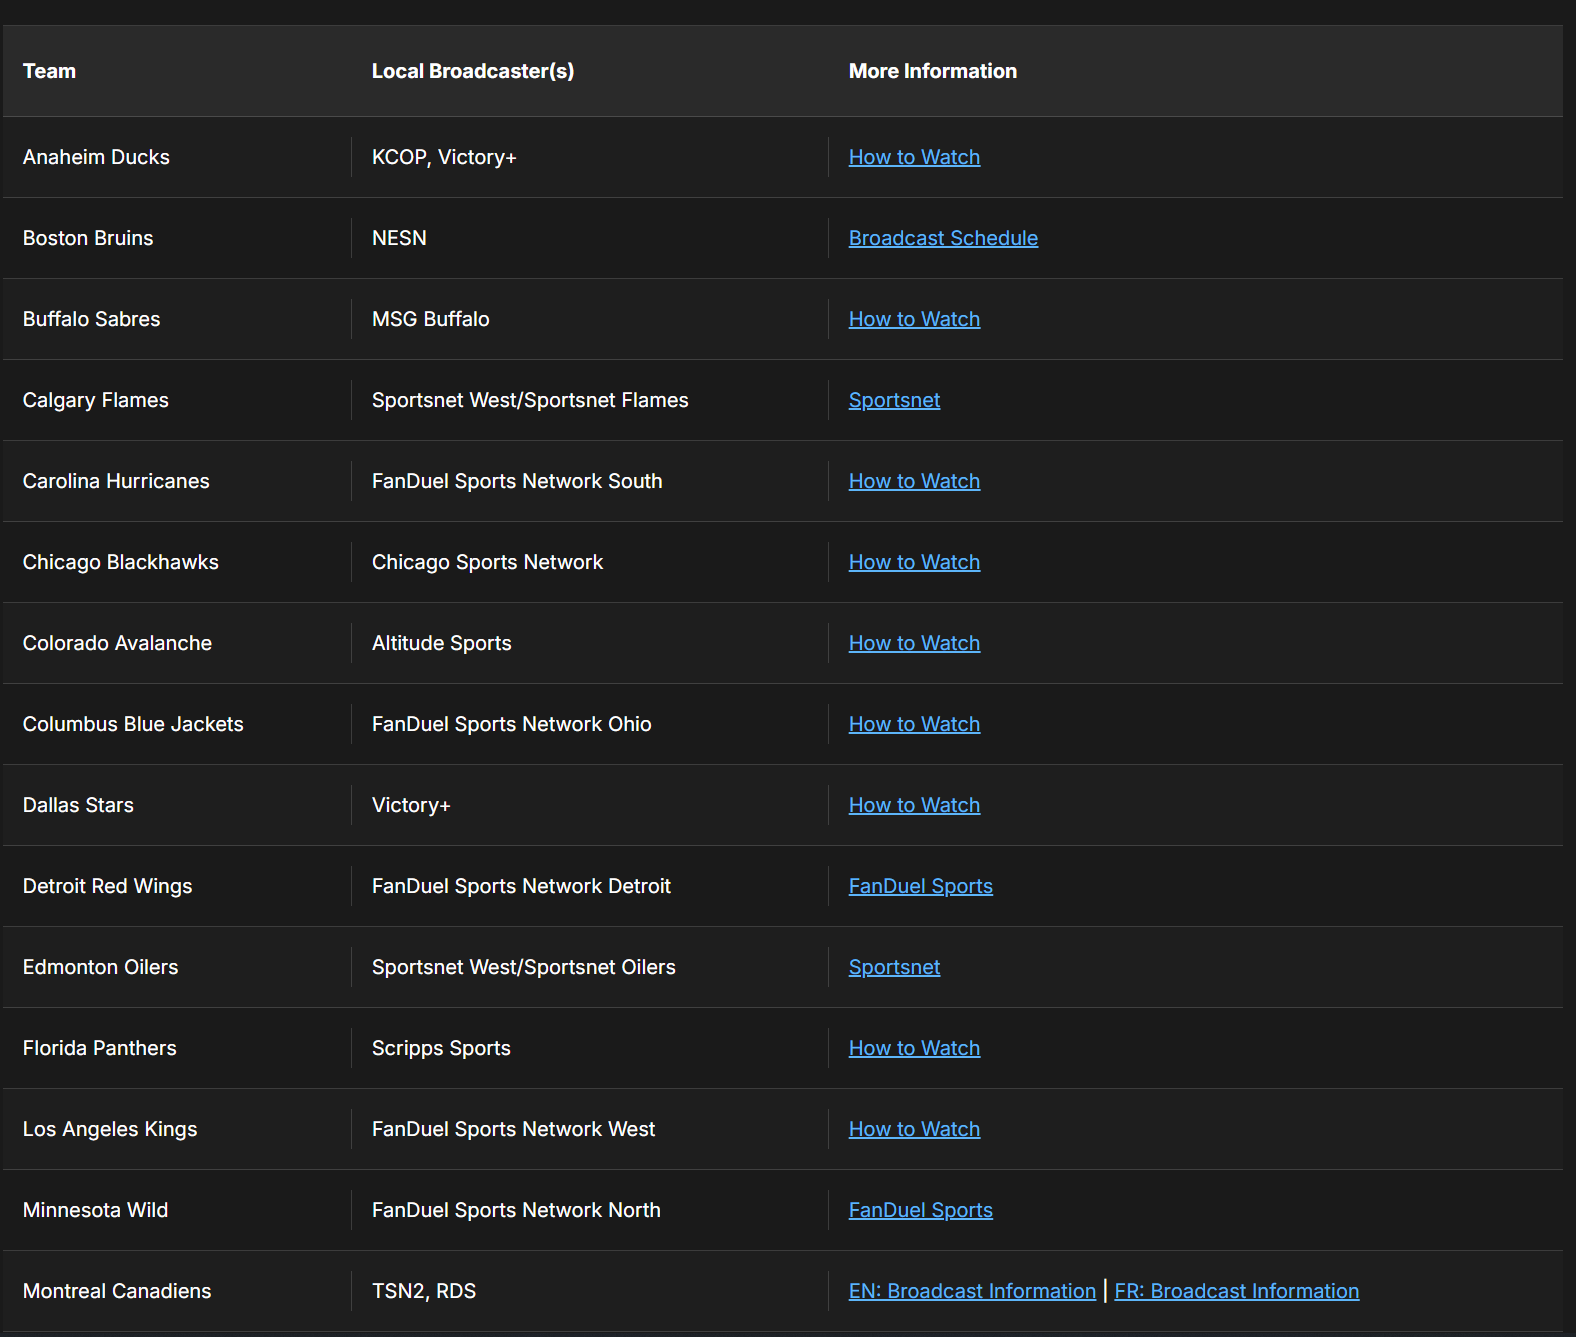Open Montreal FR: Broadcast Information link
The height and width of the screenshot is (1337, 1576).
(x=1236, y=1291)
